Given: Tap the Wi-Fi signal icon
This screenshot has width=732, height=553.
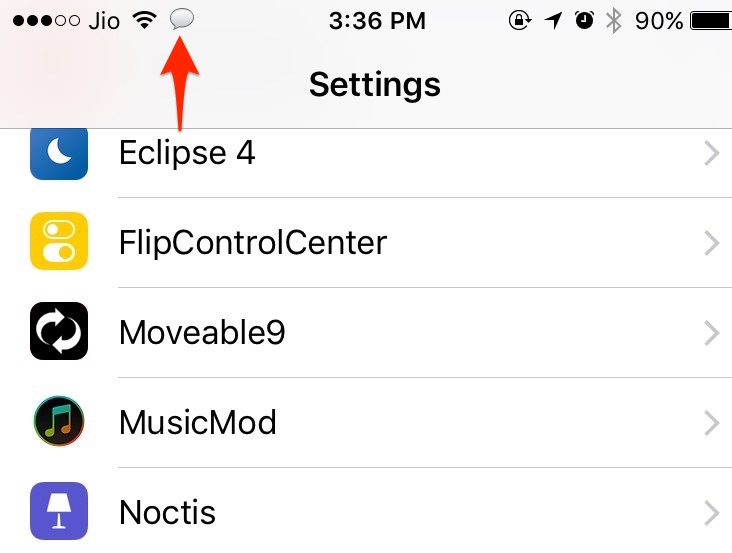Looking at the screenshot, I should point(146,20).
